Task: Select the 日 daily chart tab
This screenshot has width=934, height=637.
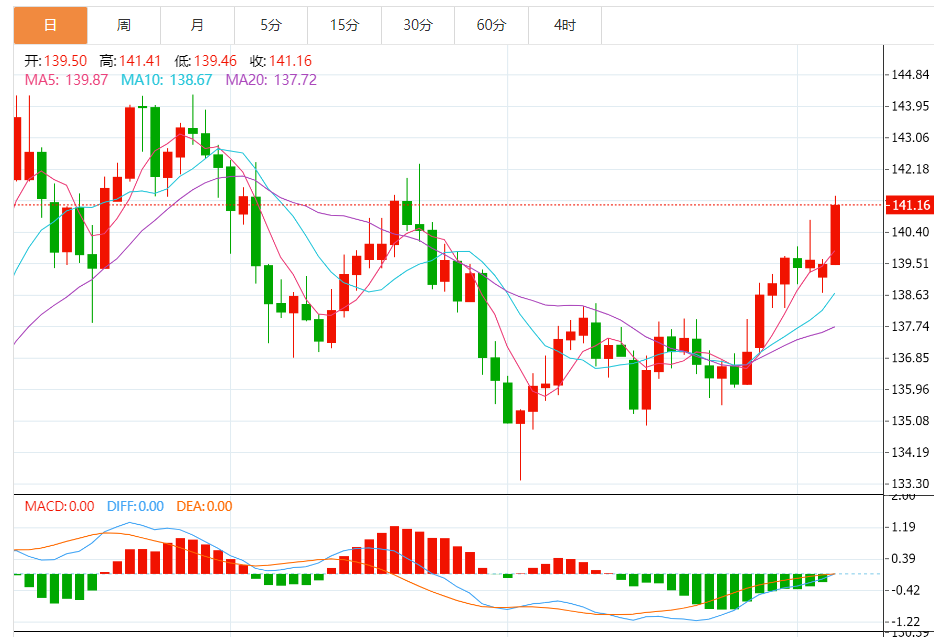Action: (51, 25)
